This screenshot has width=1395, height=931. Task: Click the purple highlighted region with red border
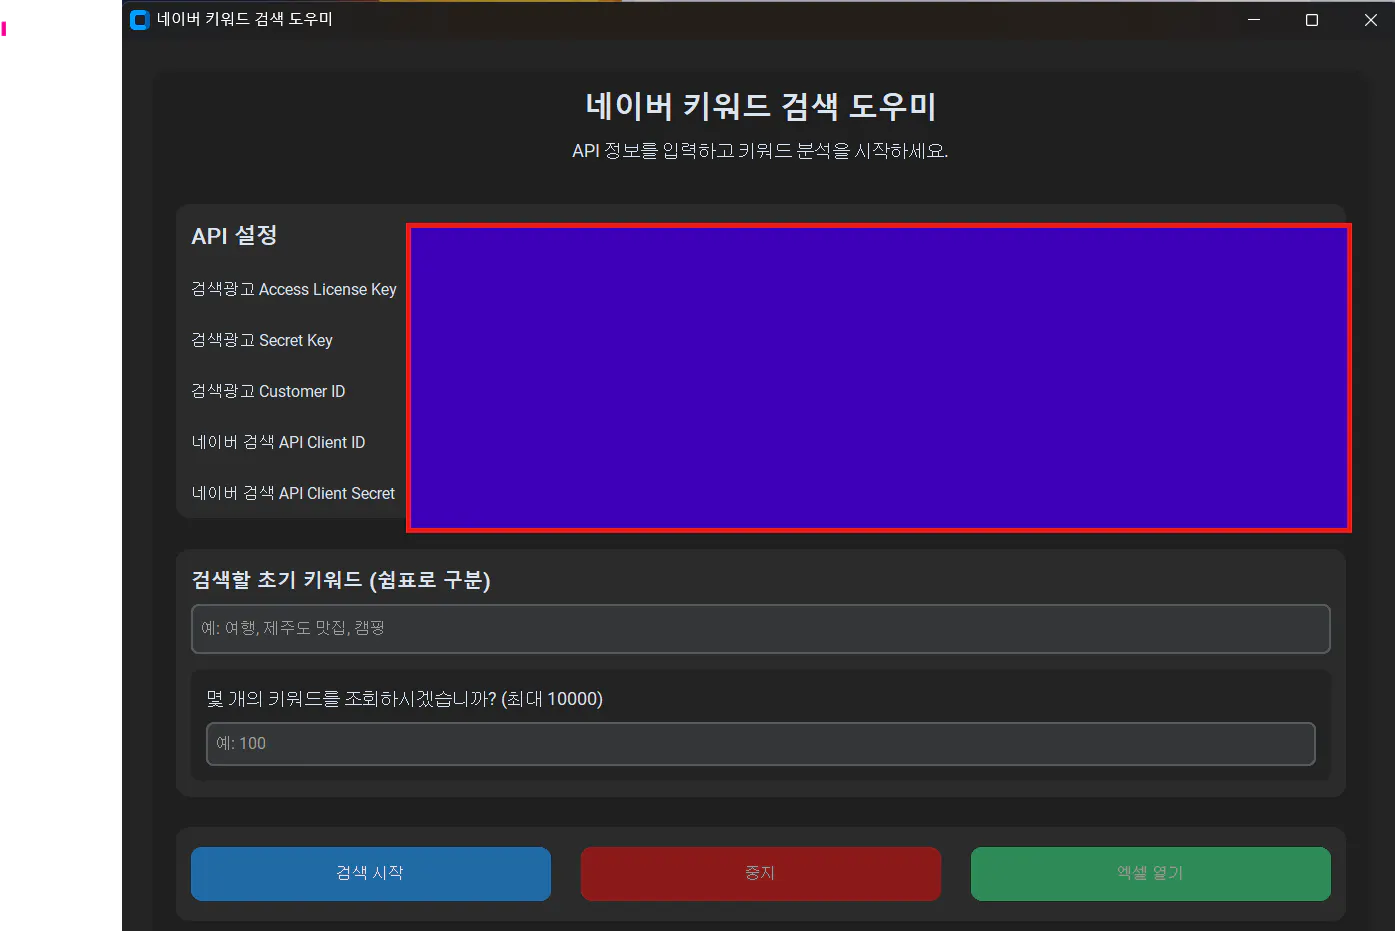coord(878,377)
